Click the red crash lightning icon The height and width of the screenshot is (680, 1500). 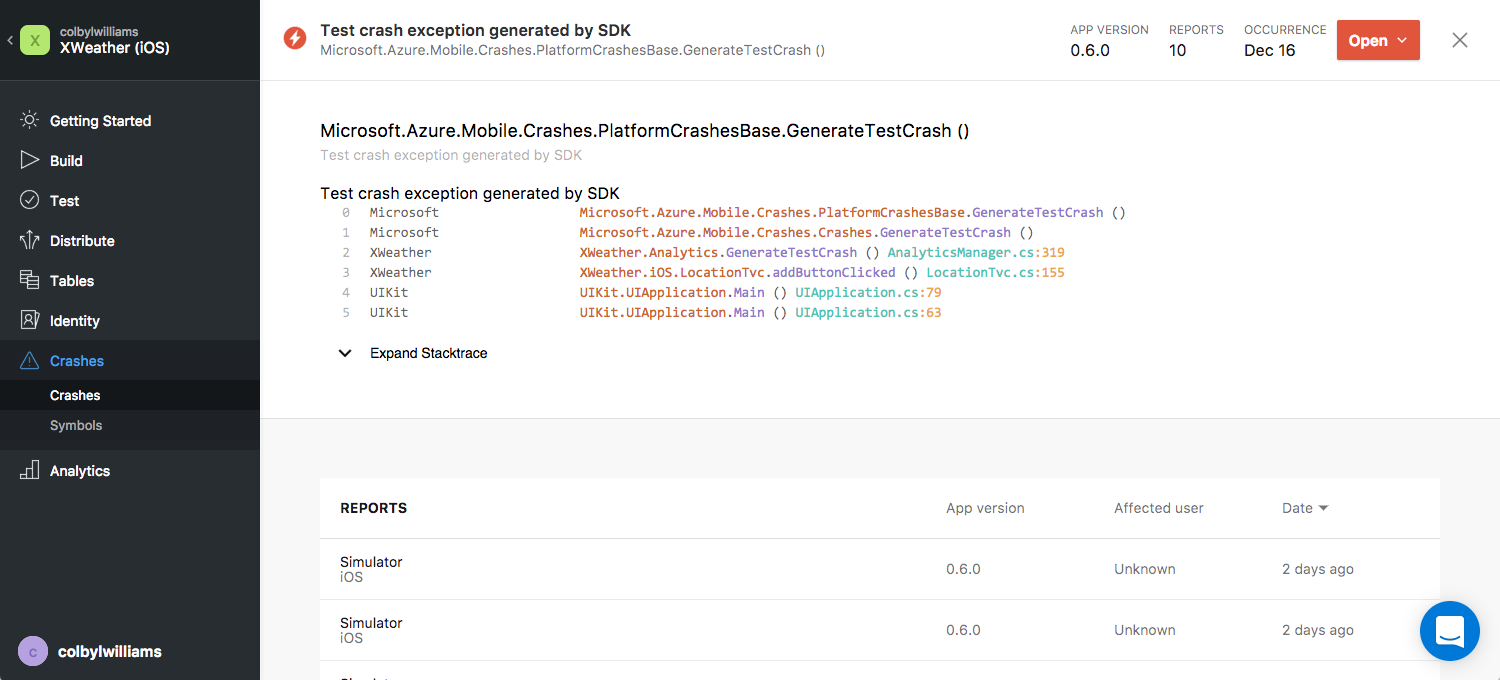[x=294, y=38]
